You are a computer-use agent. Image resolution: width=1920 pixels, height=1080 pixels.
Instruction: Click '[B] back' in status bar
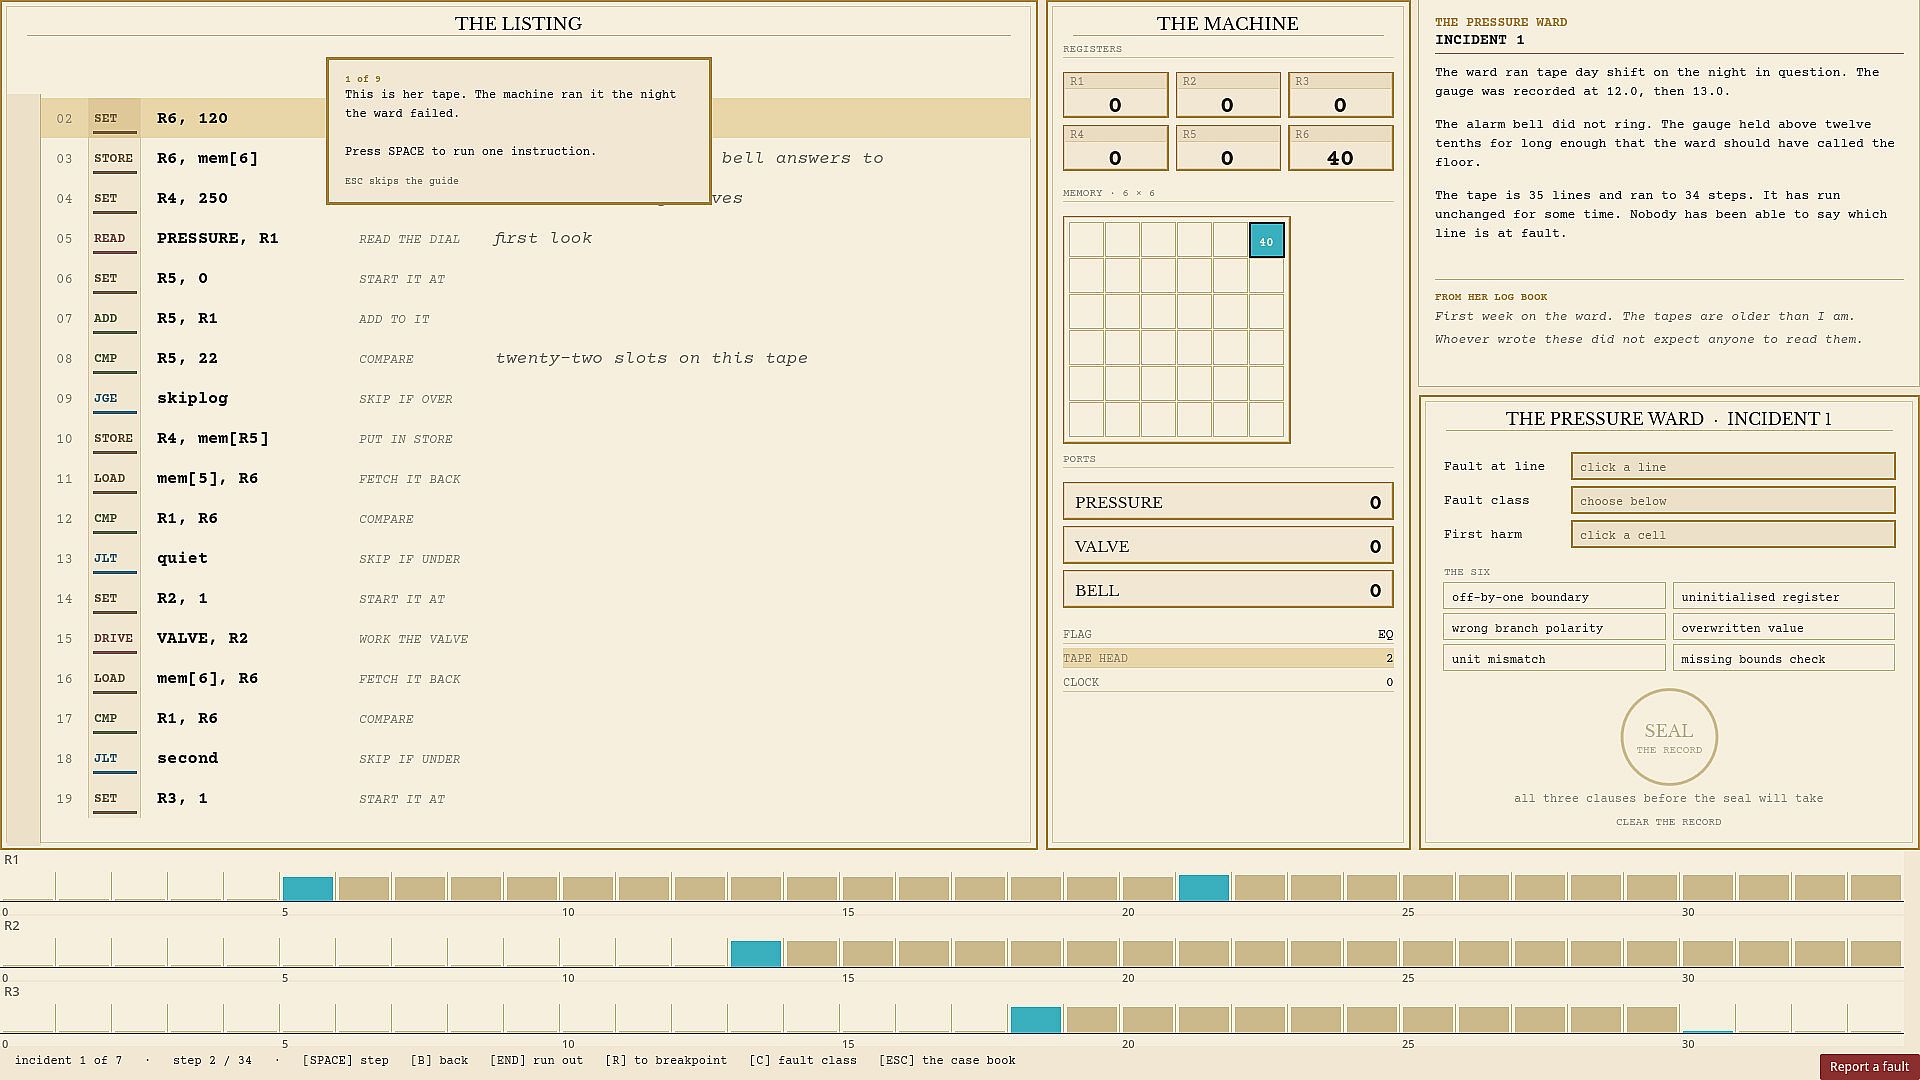(x=439, y=1060)
